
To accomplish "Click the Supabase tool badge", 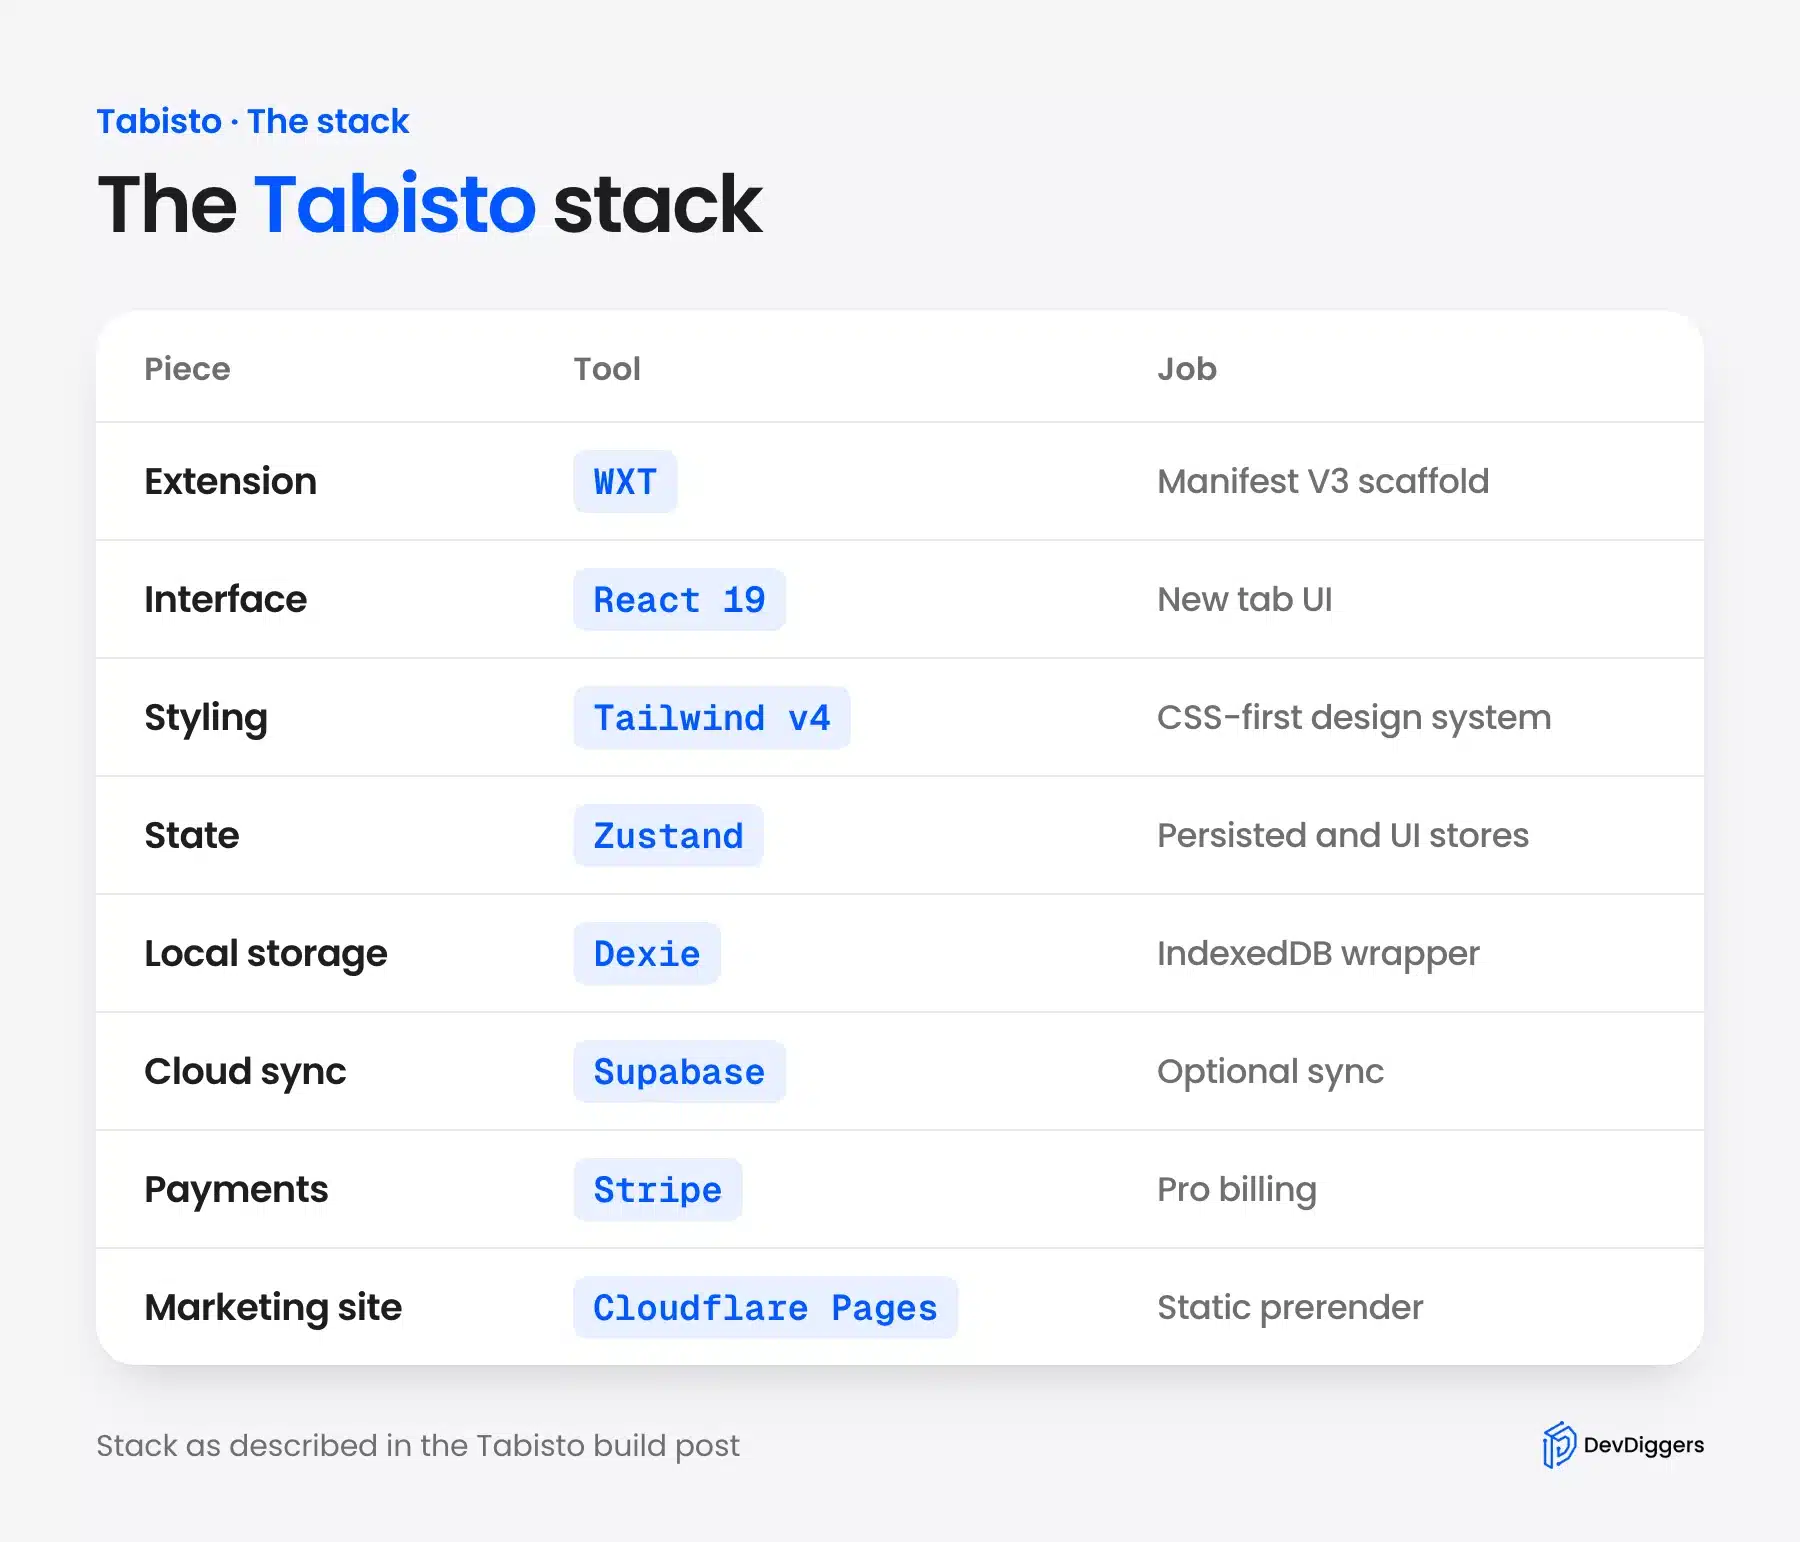I will point(679,1071).
